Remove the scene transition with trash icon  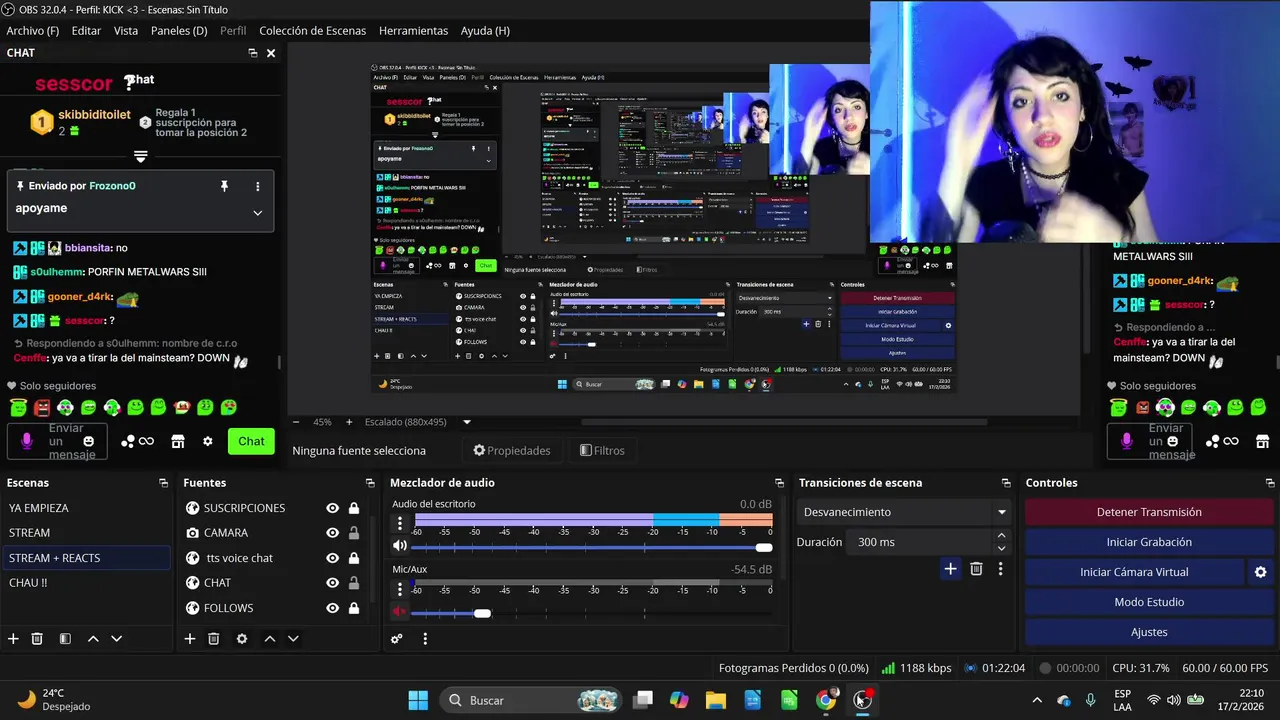[976, 569]
